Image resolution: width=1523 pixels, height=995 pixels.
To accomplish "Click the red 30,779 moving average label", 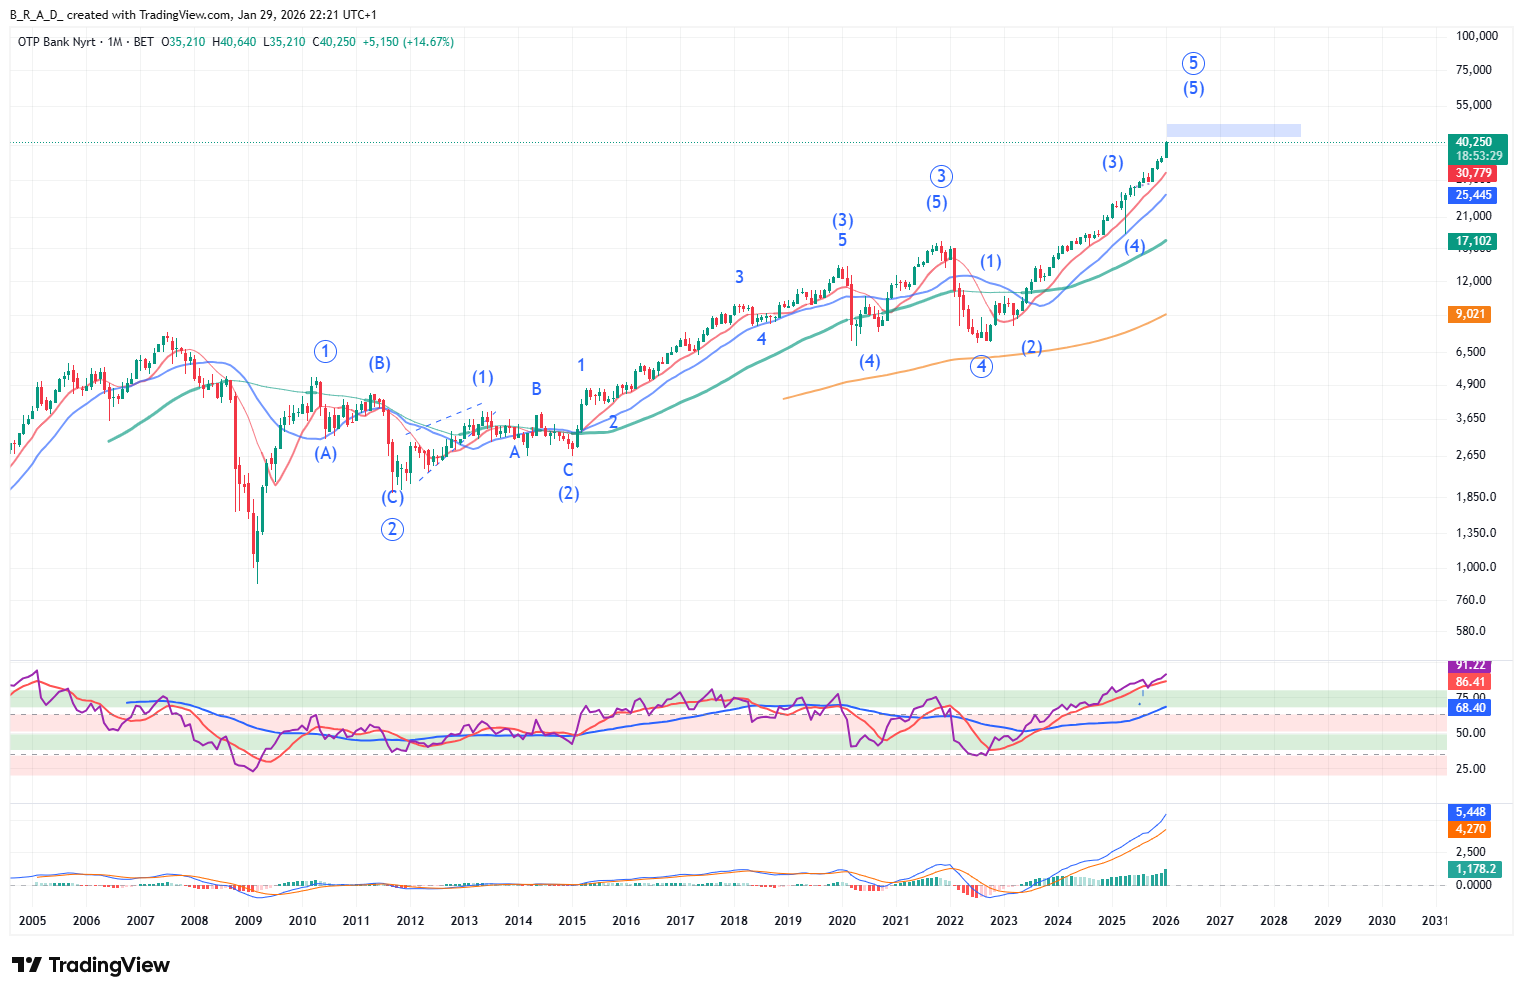I will pyautogui.click(x=1473, y=173).
